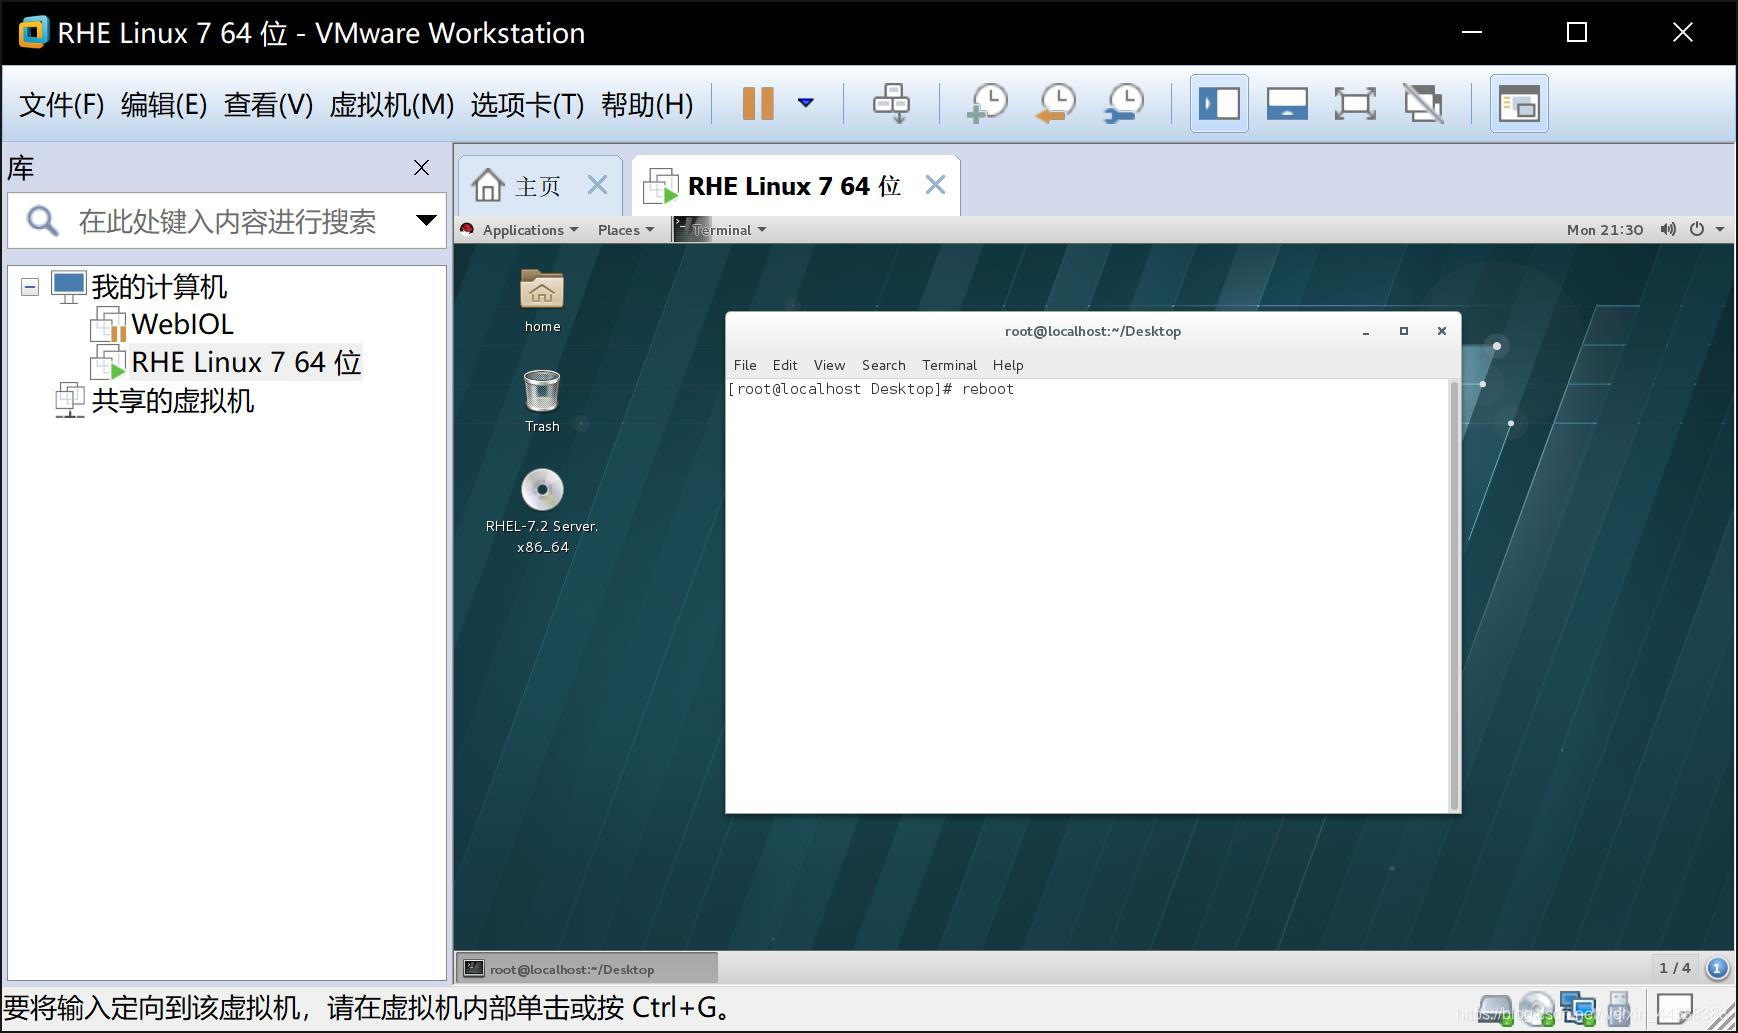Click the Mon 21:30 clock in top bar
The height and width of the screenshot is (1033, 1738).
1604,230
